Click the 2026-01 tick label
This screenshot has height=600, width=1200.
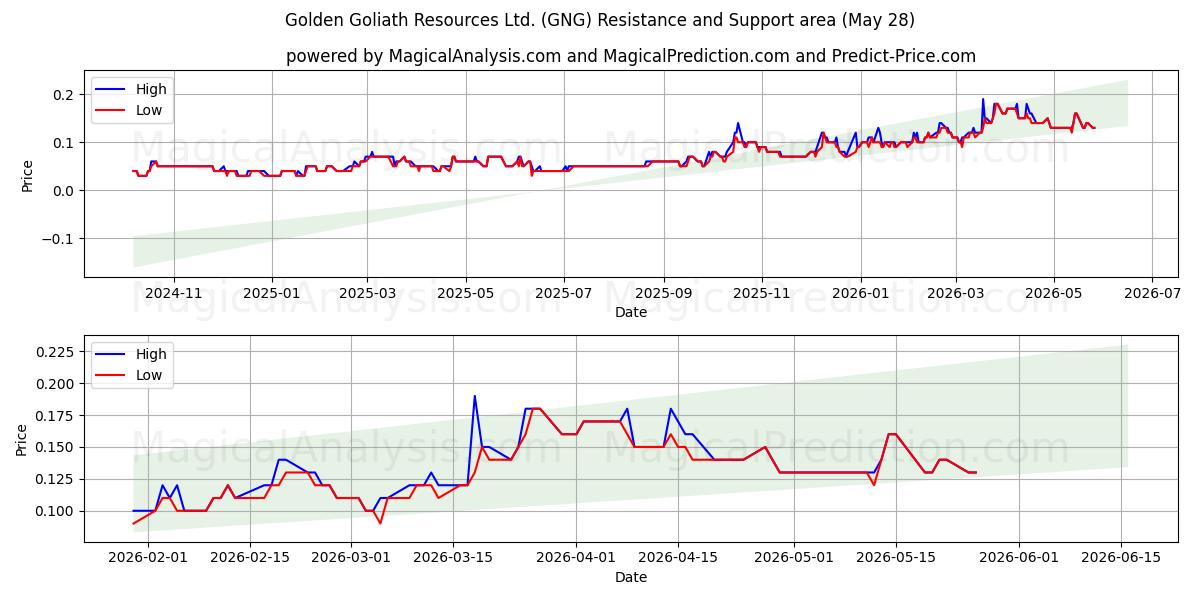[x=860, y=293]
